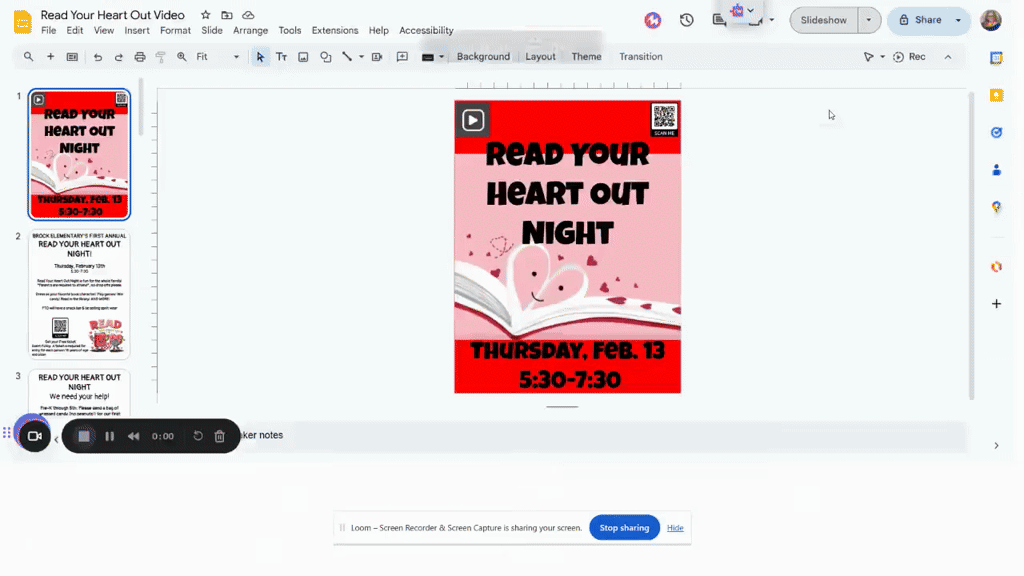
Task: Play the video icon on the slide
Action: pos(473,120)
